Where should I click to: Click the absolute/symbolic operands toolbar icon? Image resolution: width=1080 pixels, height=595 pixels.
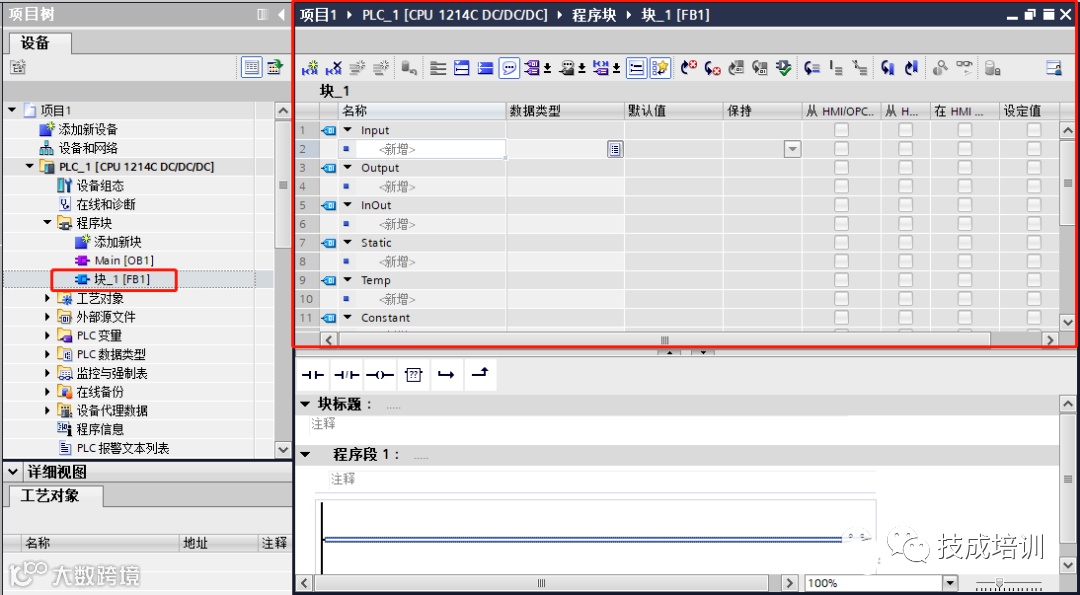click(533, 67)
